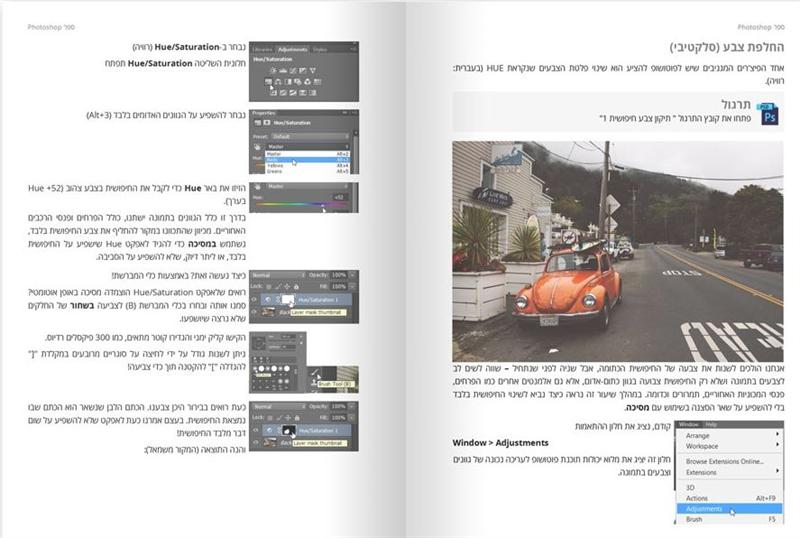Choose Brush in the Window menu

tap(730, 519)
